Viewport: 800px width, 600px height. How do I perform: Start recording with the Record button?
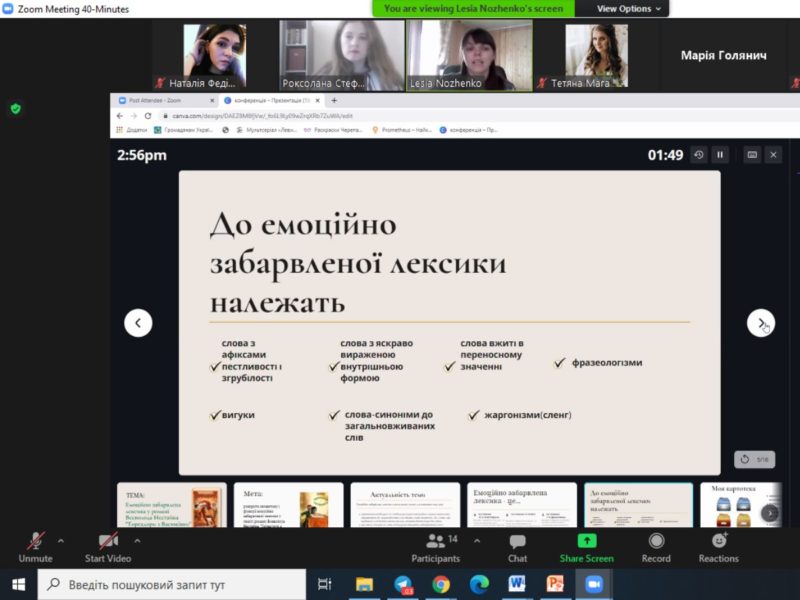point(656,545)
